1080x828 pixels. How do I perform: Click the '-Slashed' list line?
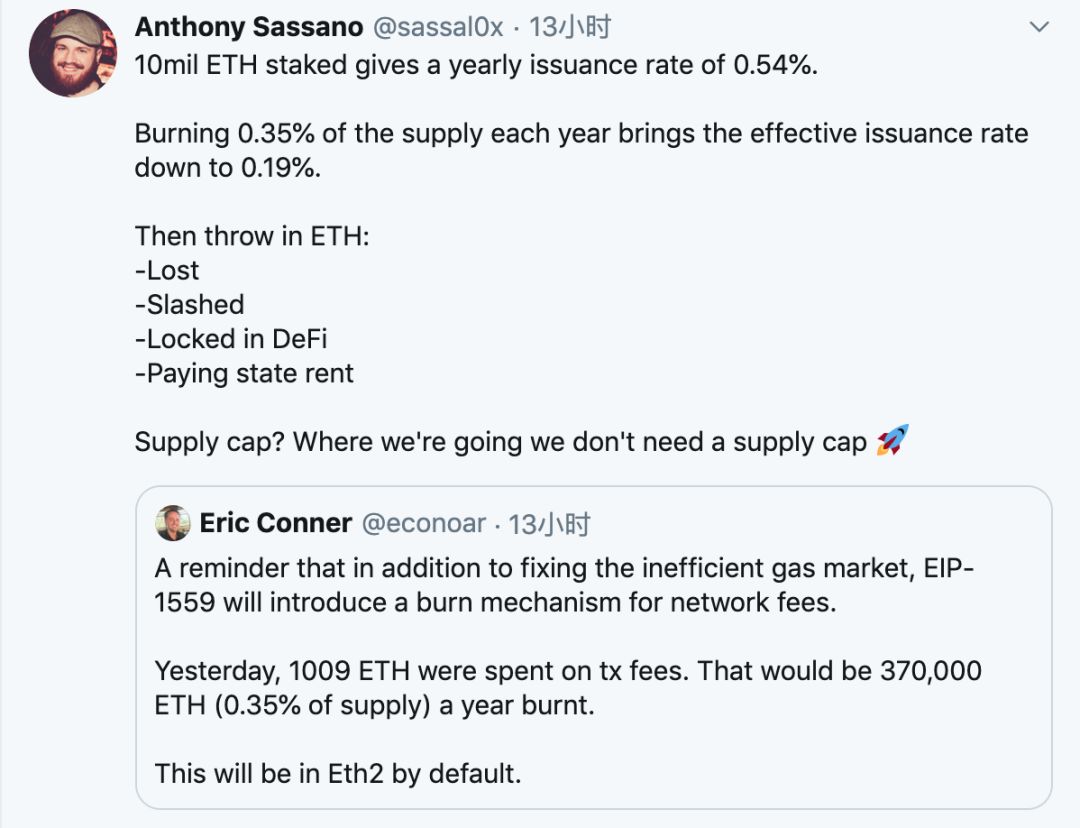pyautogui.click(x=190, y=305)
